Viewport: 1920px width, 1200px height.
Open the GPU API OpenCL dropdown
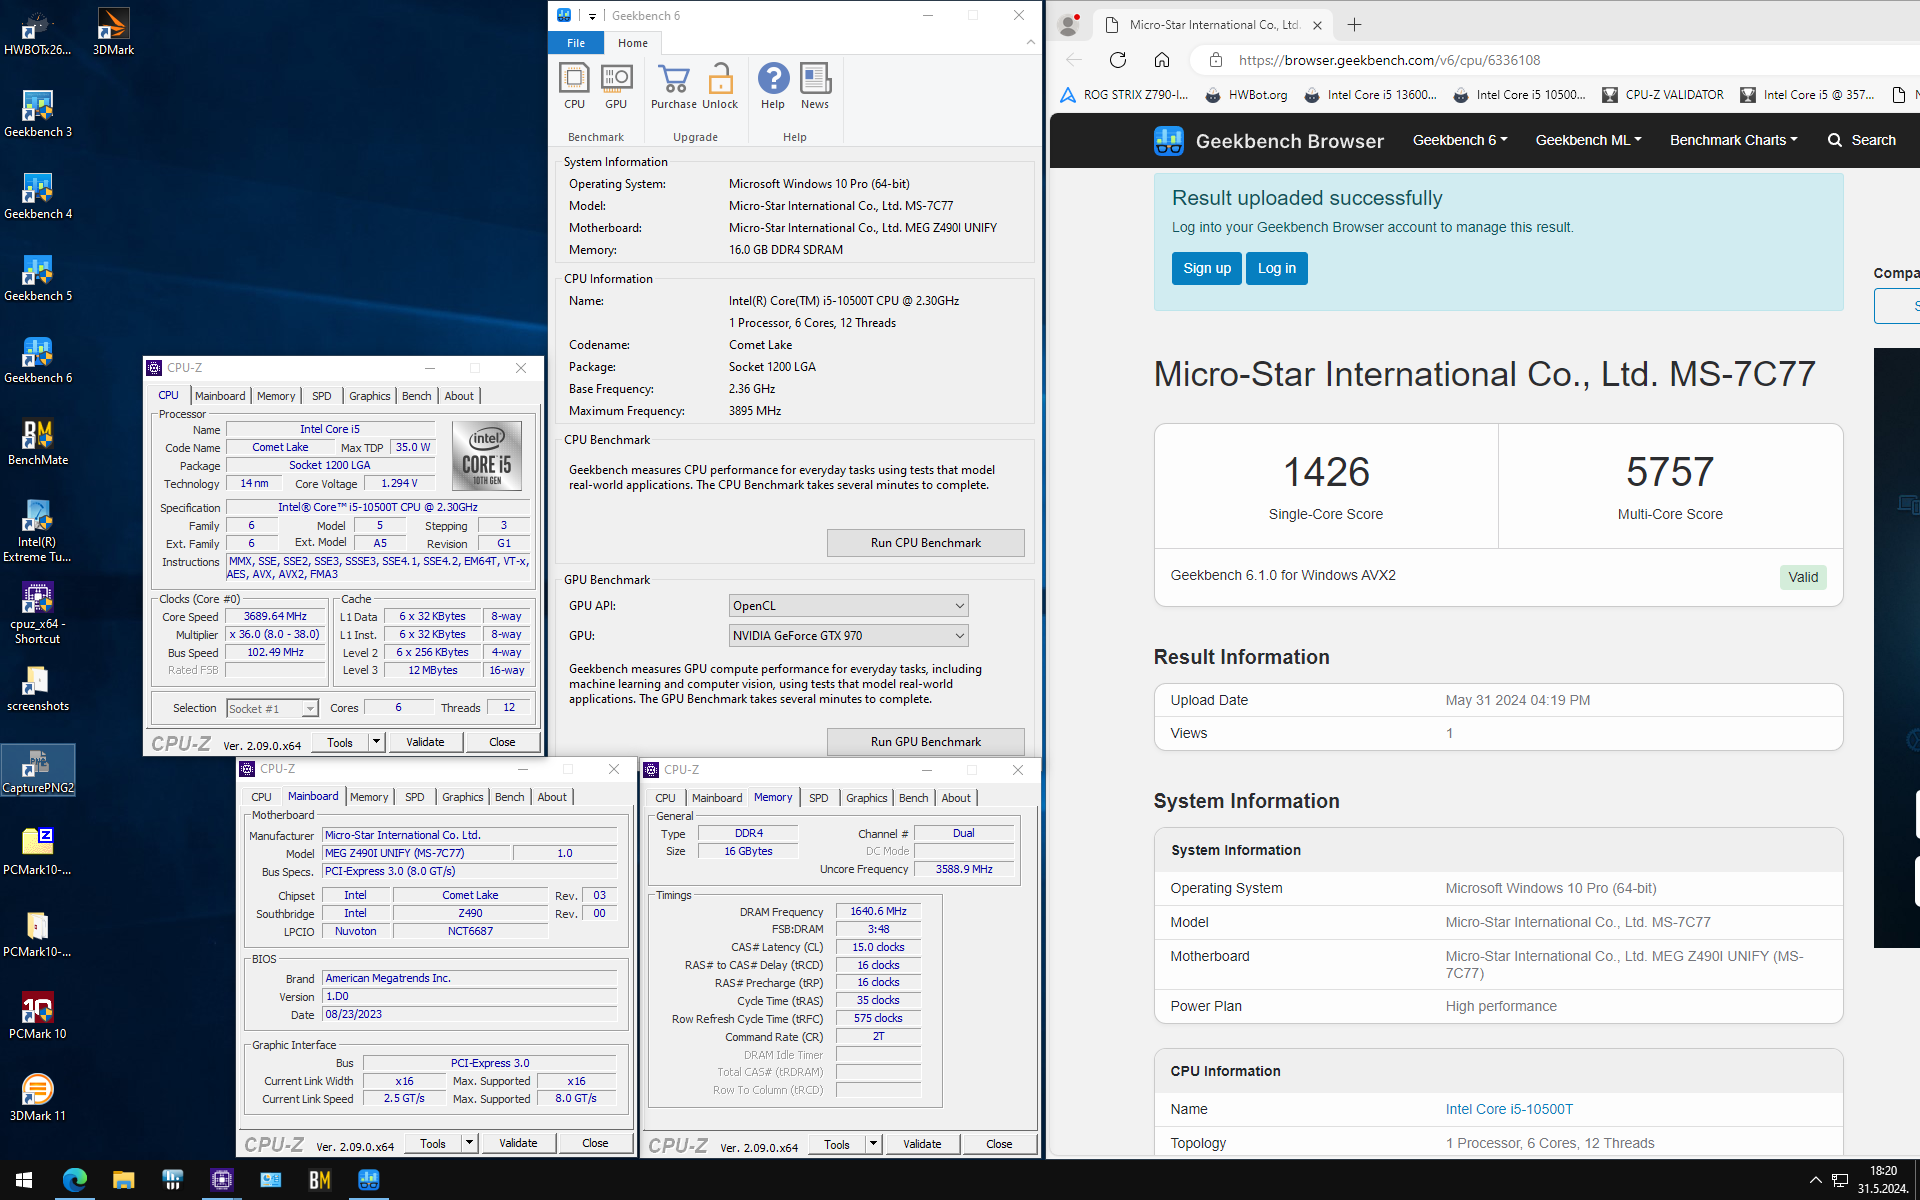(x=848, y=606)
